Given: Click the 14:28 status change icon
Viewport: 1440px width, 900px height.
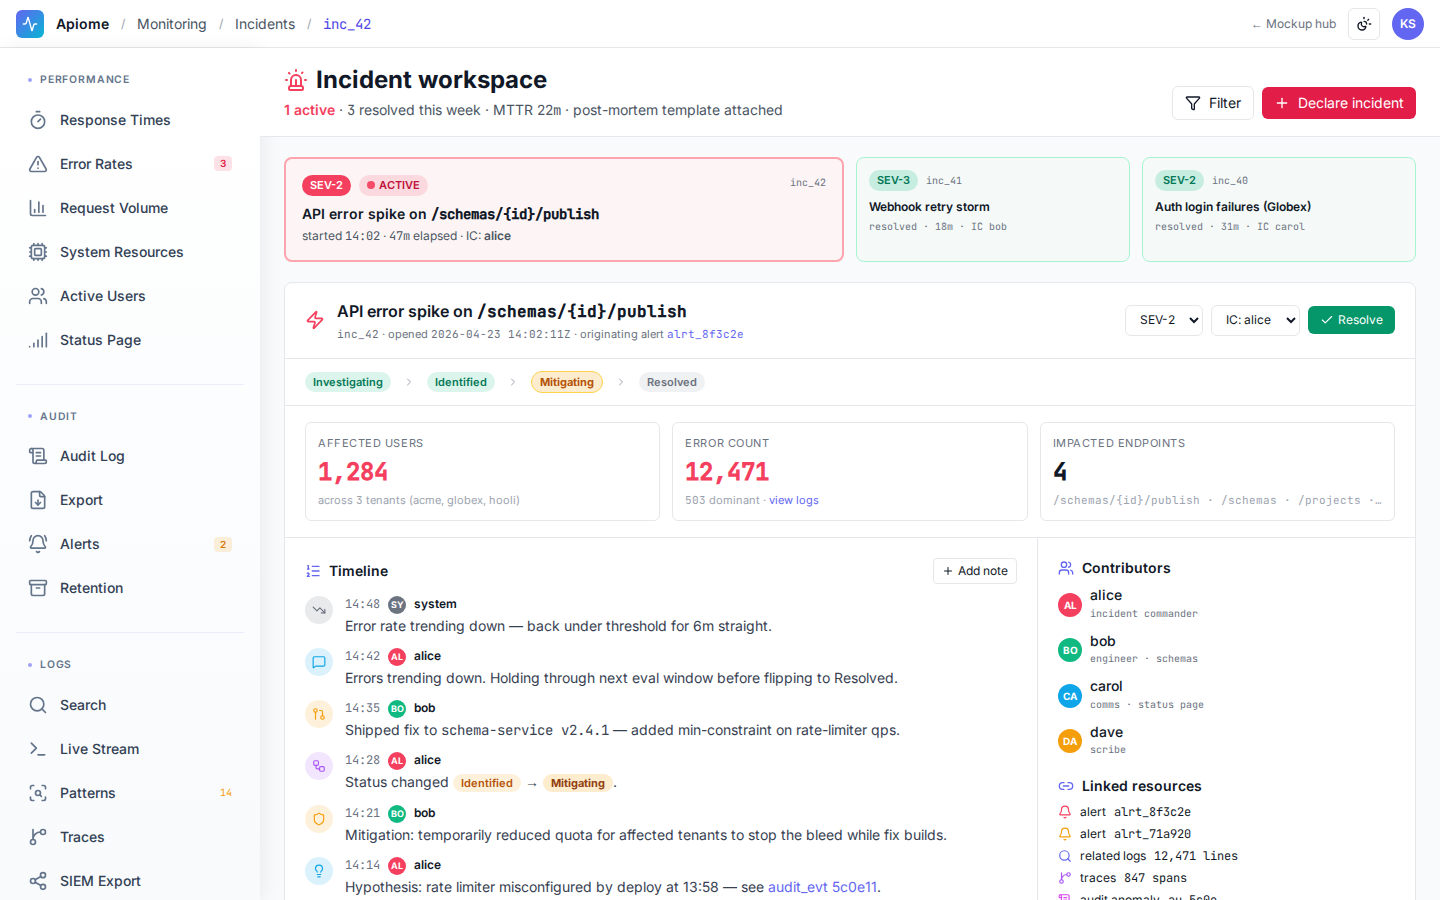Looking at the screenshot, I should [x=319, y=766].
